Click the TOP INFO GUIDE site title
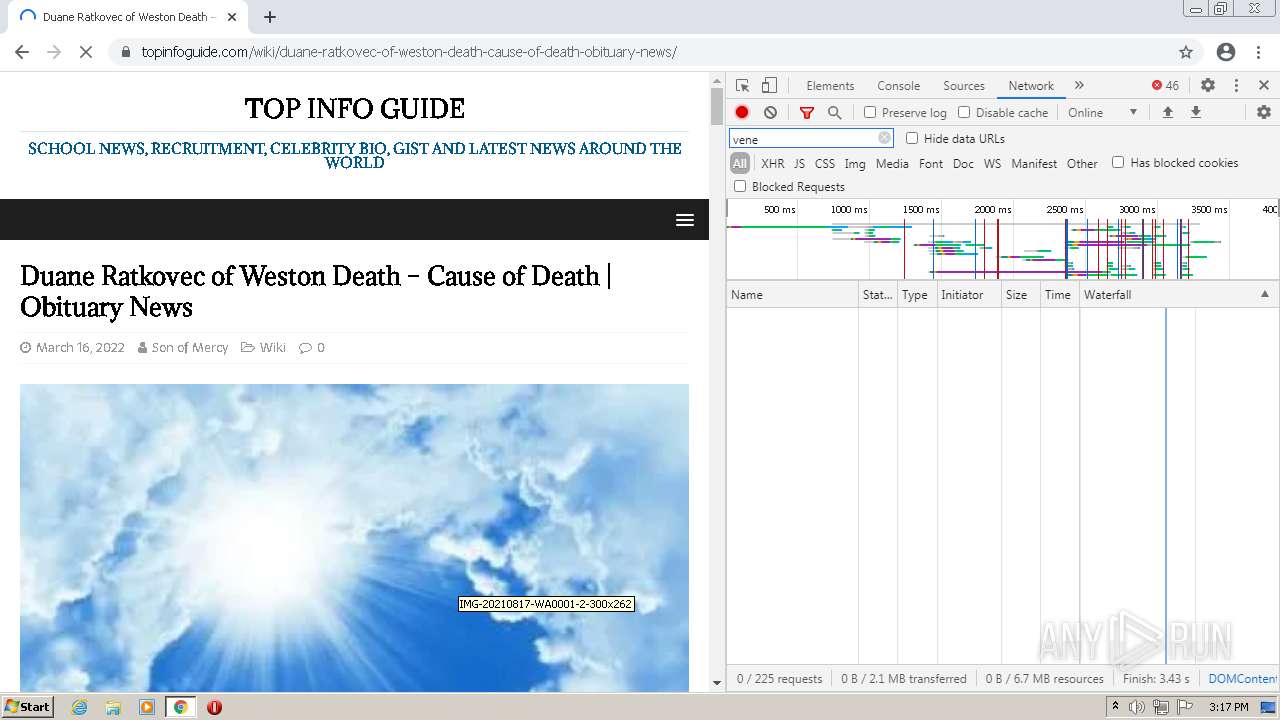The width and height of the screenshot is (1280, 720). click(x=355, y=108)
